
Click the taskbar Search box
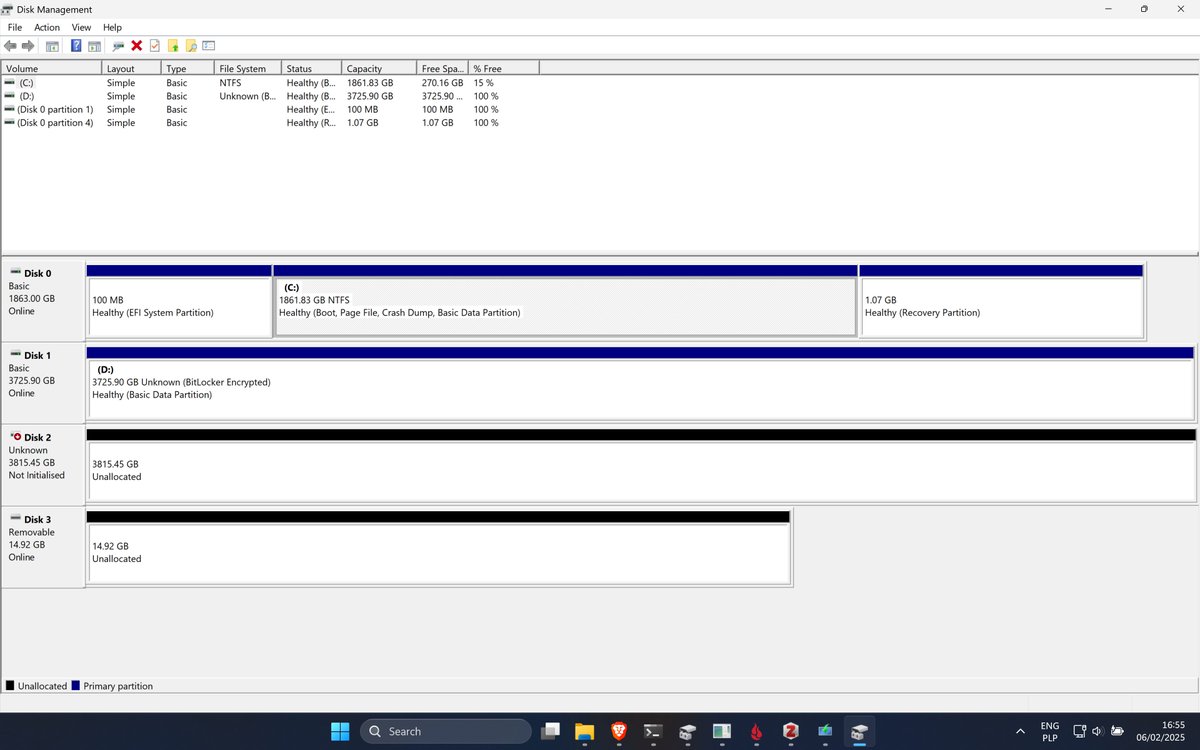click(x=446, y=731)
